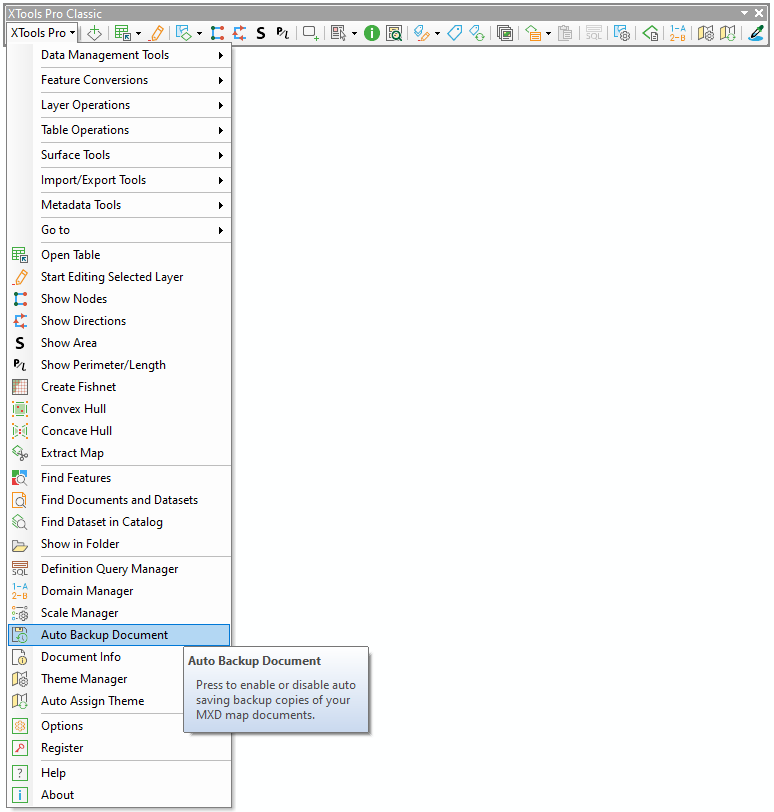This screenshot has height=812, width=774.
Task: Open Scale Manager from the menu
Action: pyautogui.click(x=119, y=613)
